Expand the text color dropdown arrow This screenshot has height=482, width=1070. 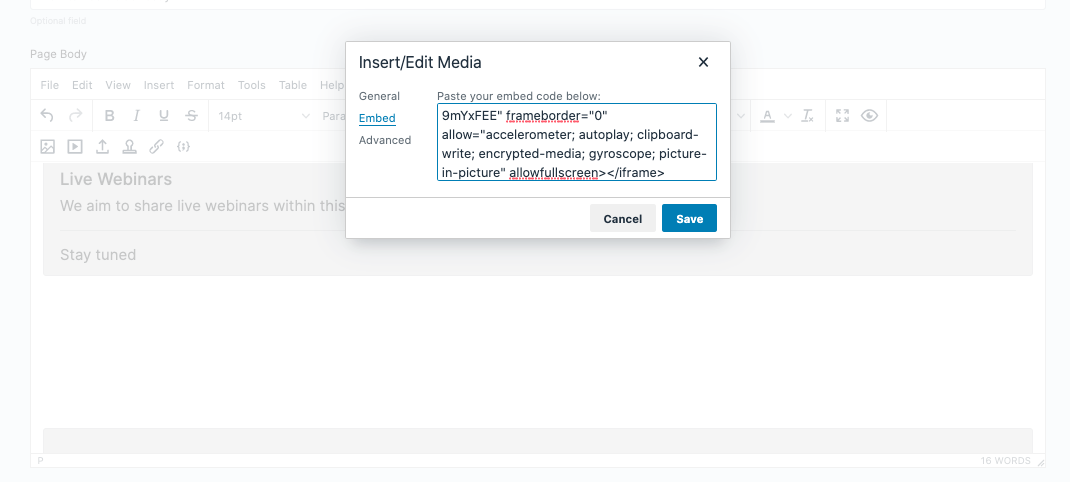click(787, 116)
